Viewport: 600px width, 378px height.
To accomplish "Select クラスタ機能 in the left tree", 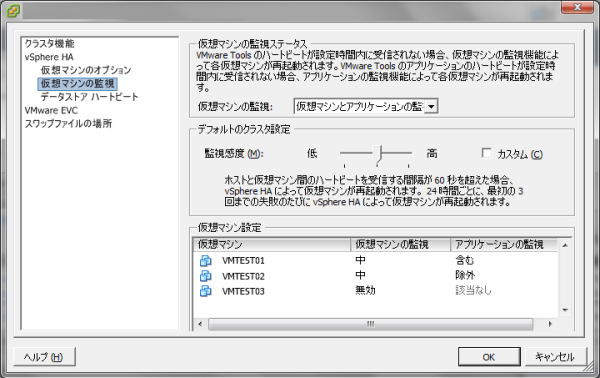I will [49, 44].
